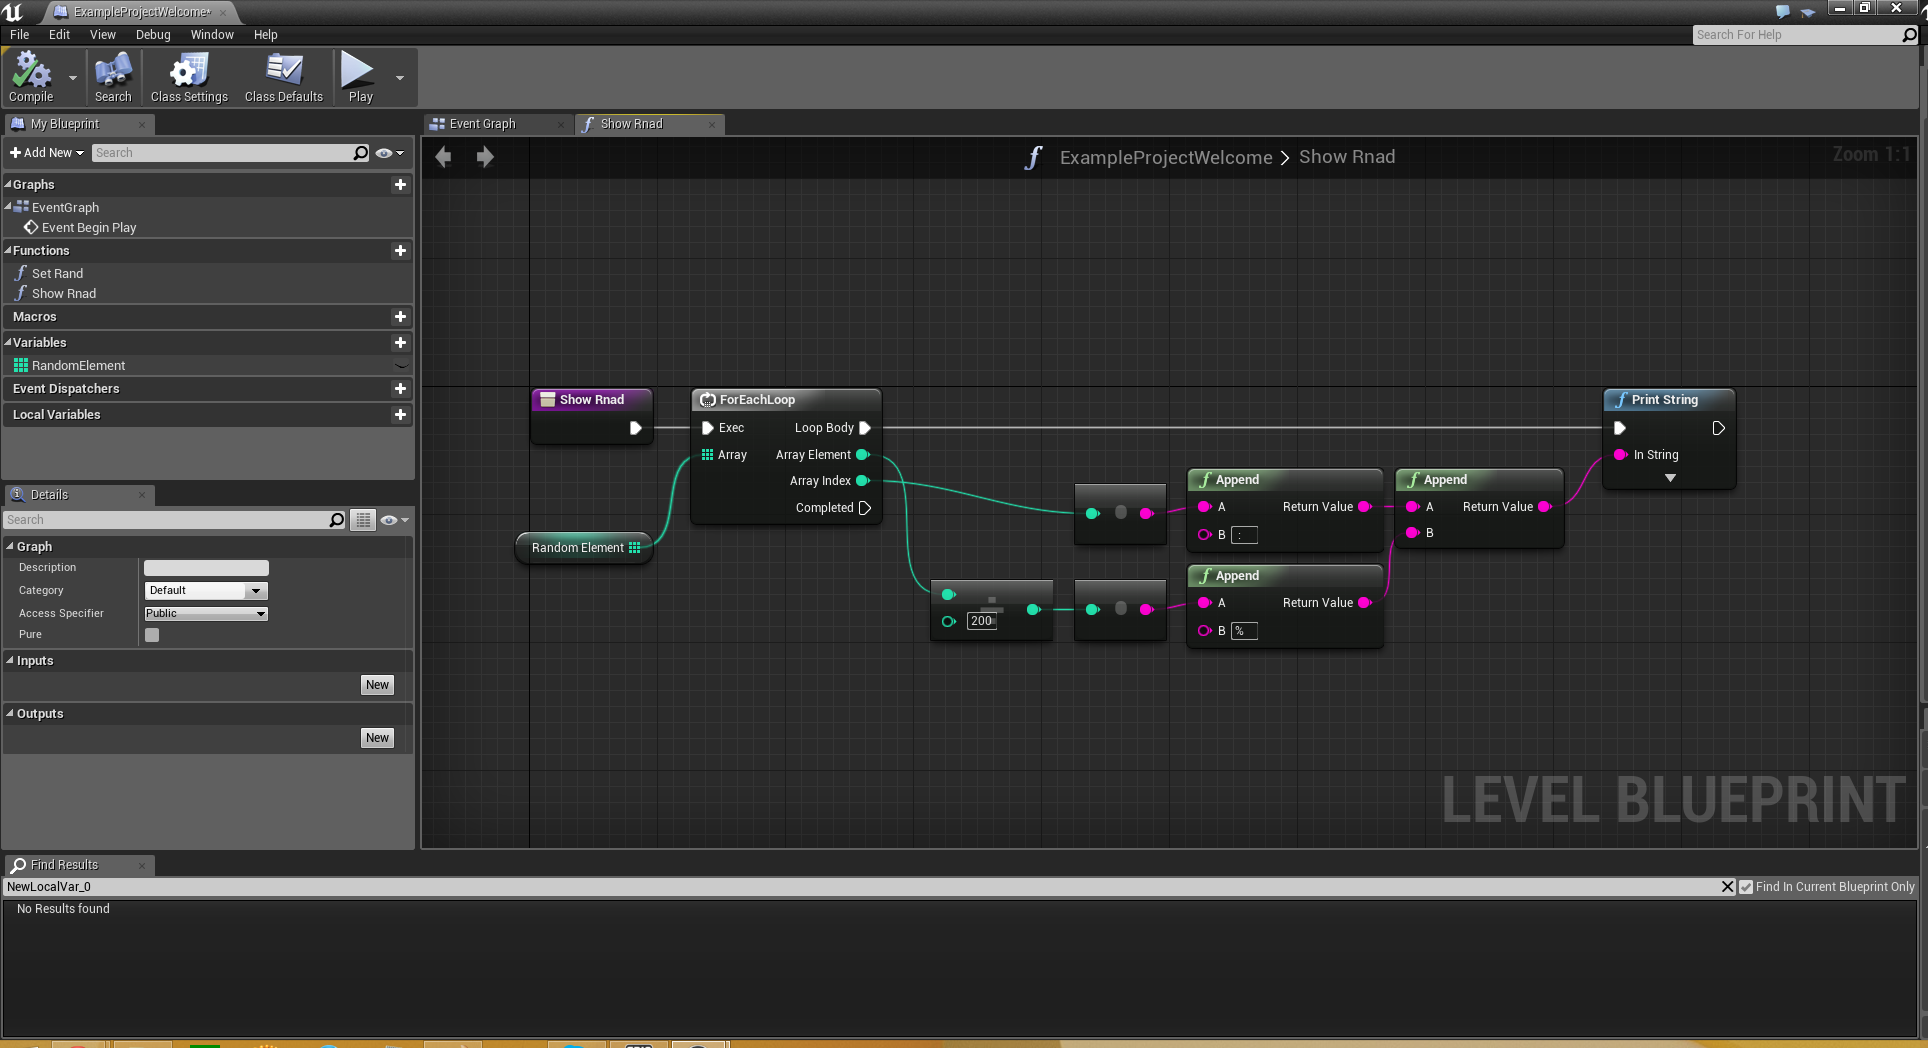
Task: Open the File menu
Action: [x=20, y=34]
